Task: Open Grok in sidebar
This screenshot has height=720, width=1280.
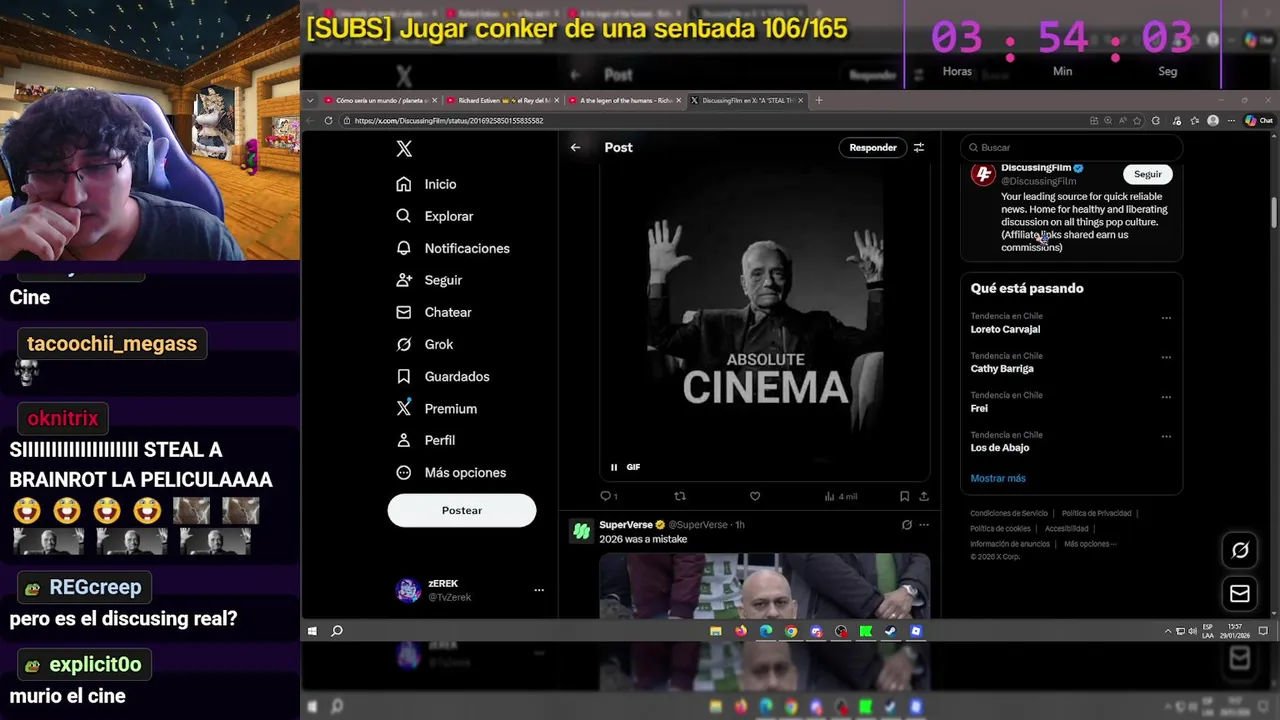Action: [x=424, y=344]
